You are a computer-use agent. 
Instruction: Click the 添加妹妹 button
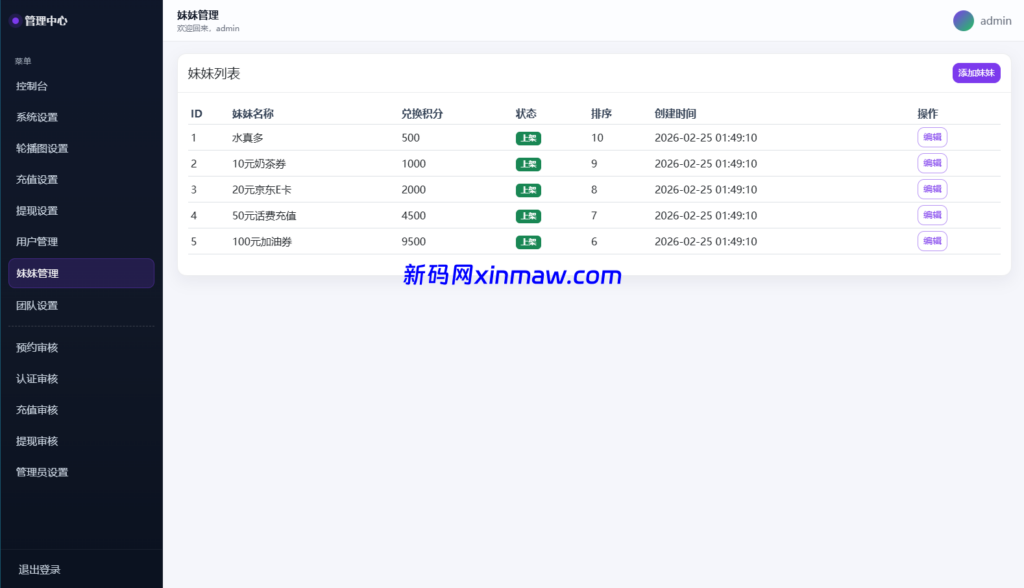coord(976,73)
